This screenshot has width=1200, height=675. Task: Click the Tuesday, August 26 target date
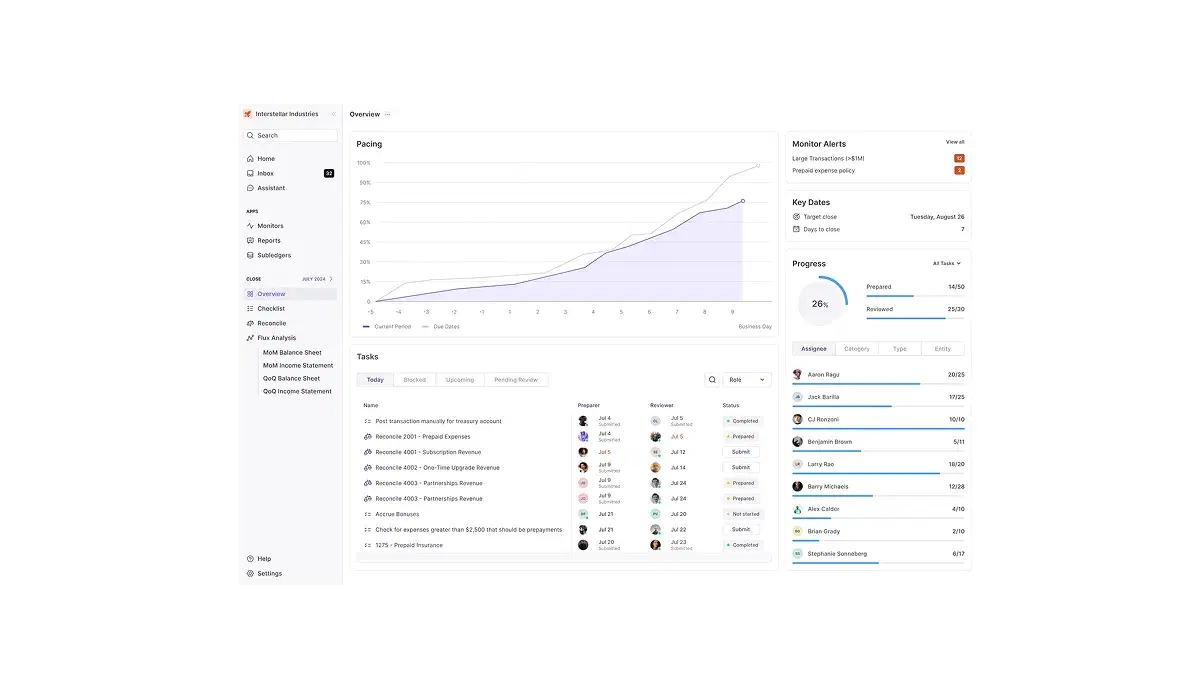click(937, 216)
